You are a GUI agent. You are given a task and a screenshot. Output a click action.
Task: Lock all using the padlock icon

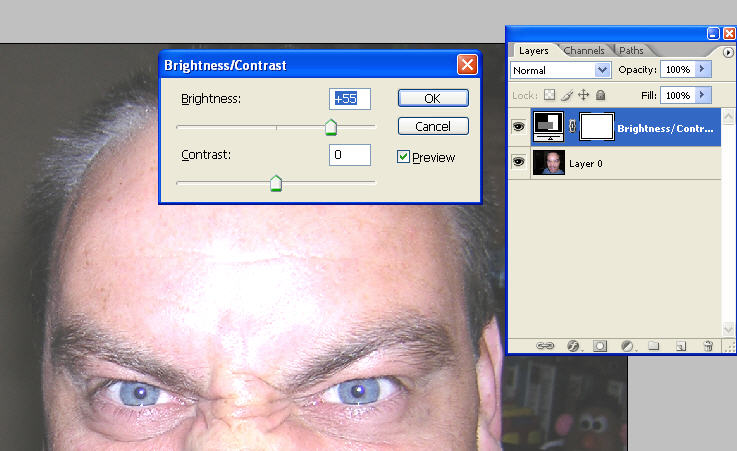tap(600, 95)
